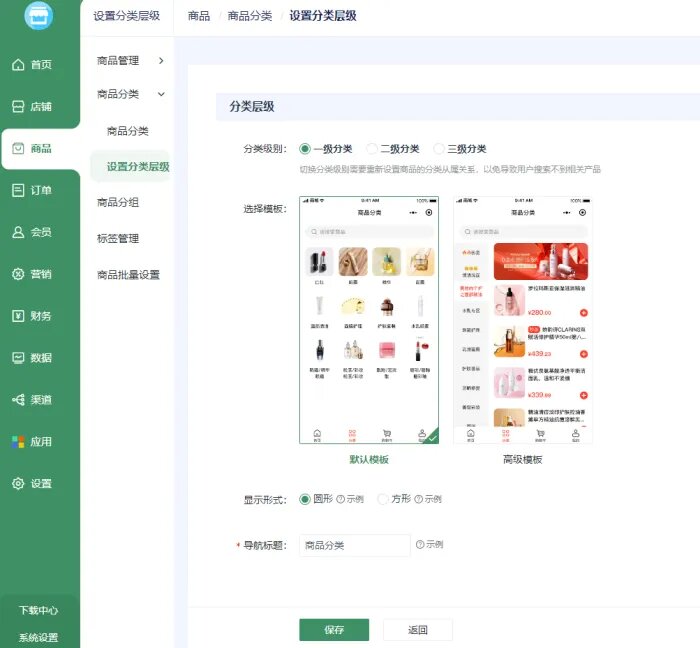Collapse the 商品分类 submenu group
Screen dimensions: 700x648
tap(161, 94)
